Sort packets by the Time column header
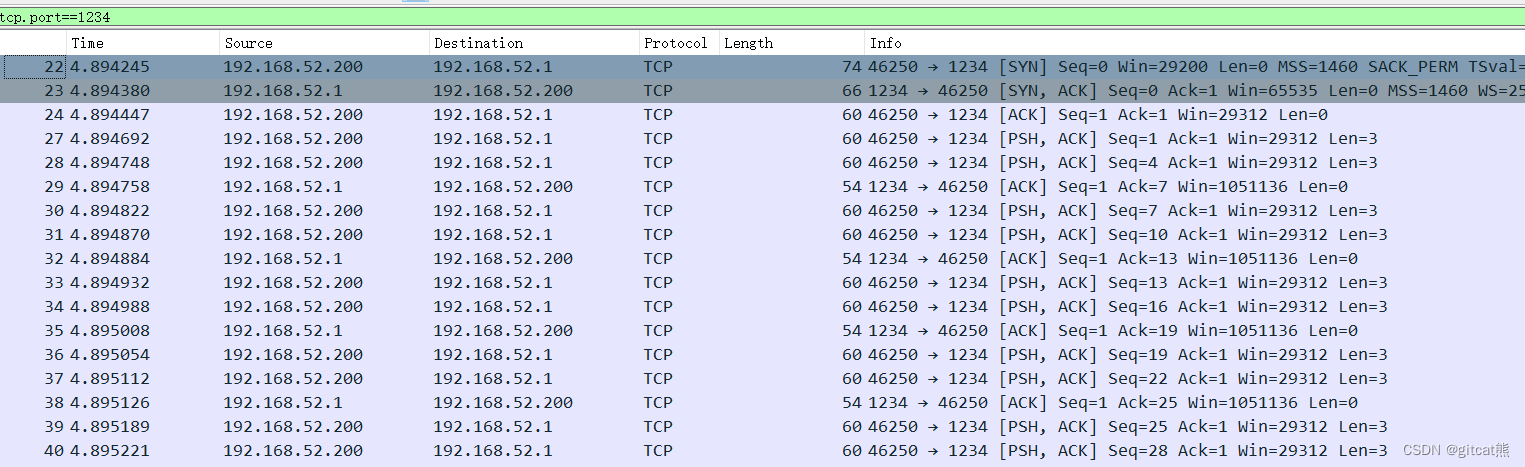This screenshot has width=1525, height=467. (143, 43)
